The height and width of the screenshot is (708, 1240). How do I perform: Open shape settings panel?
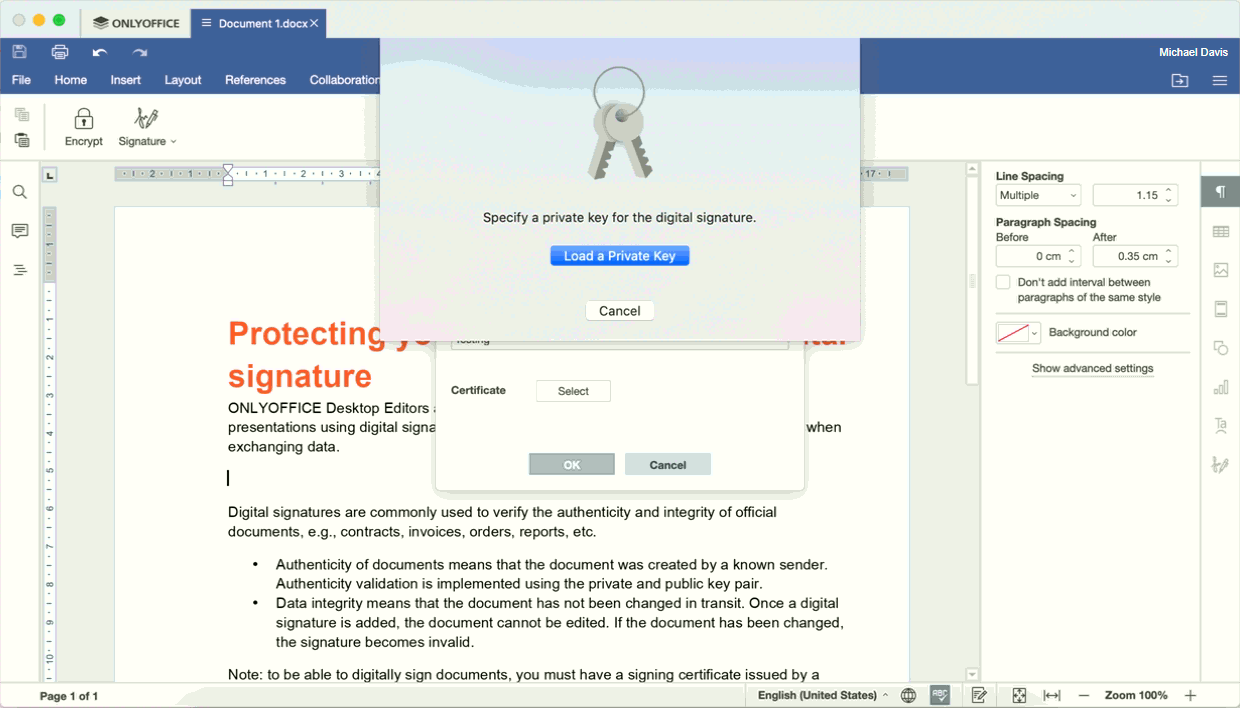[x=1219, y=347]
